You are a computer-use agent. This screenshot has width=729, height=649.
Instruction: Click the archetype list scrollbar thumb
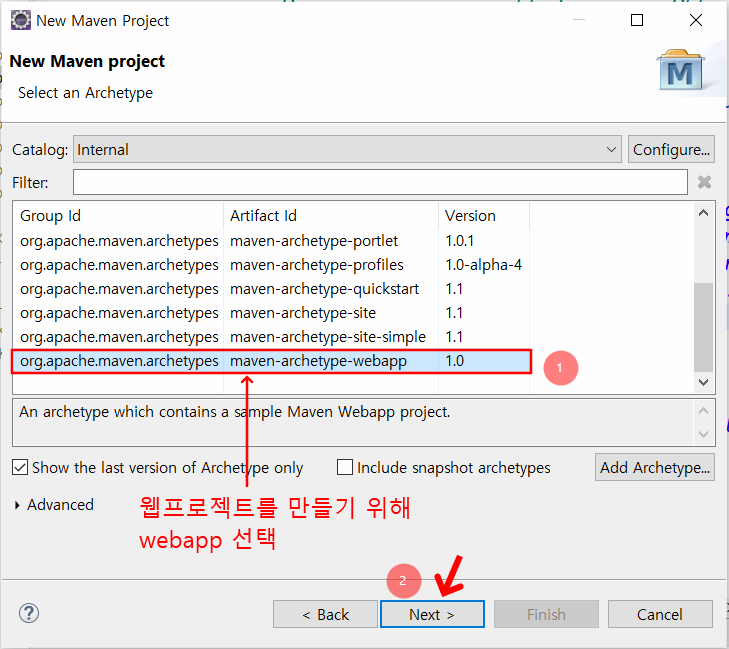(x=703, y=327)
